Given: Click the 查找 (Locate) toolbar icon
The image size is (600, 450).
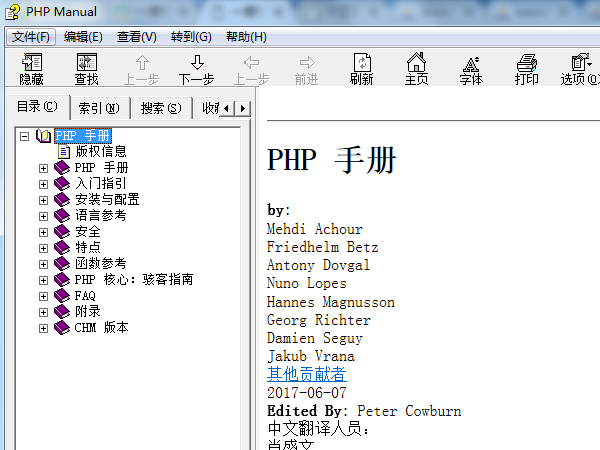Looking at the screenshot, I should (x=87, y=62).
